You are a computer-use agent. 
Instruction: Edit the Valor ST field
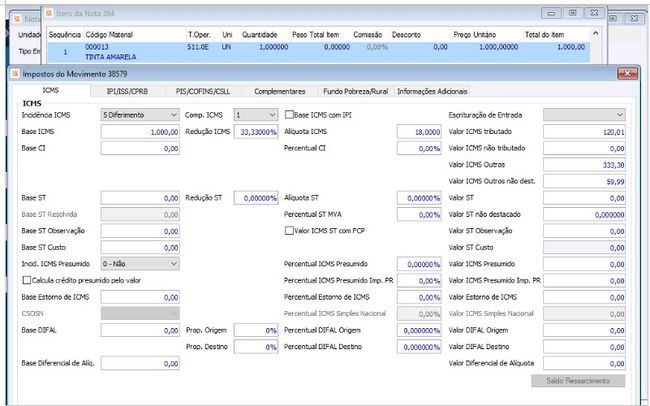tap(584, 198)
